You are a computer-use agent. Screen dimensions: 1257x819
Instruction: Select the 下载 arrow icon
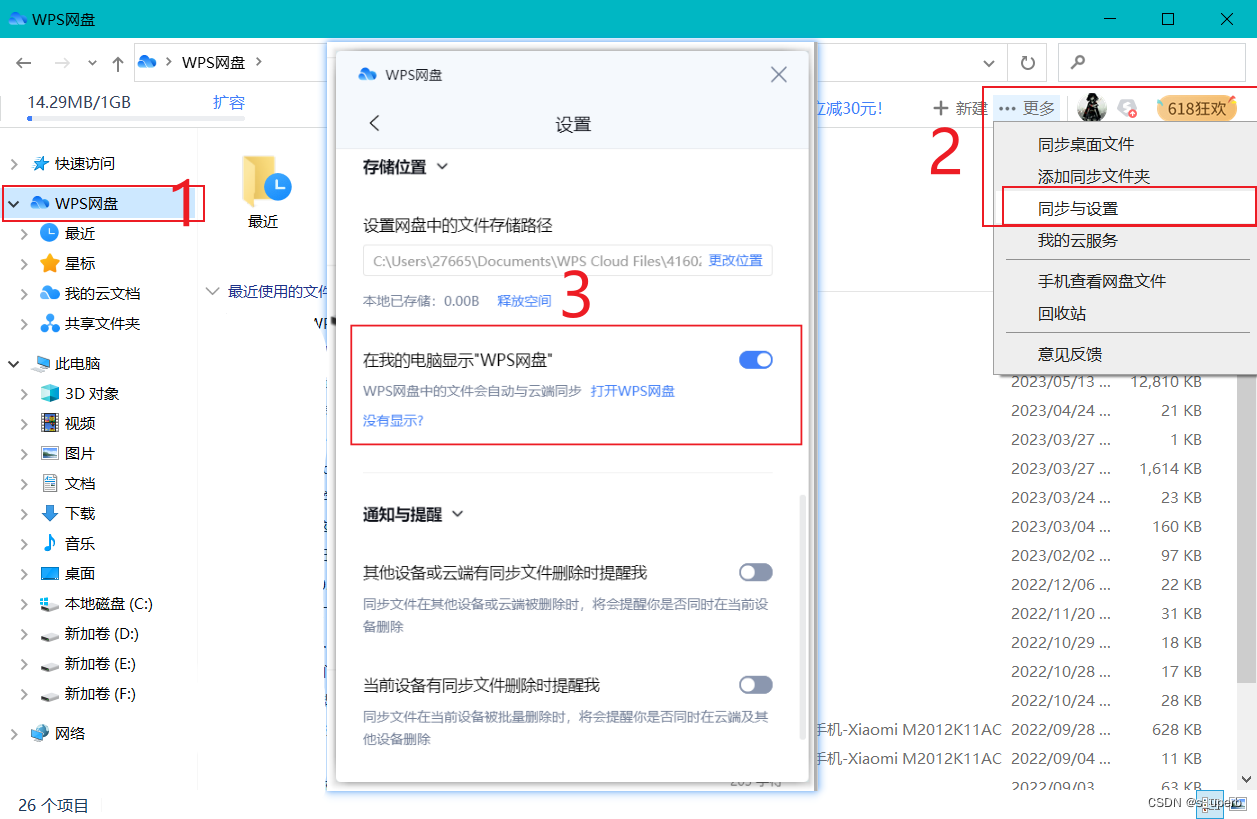tap(50, 513)
